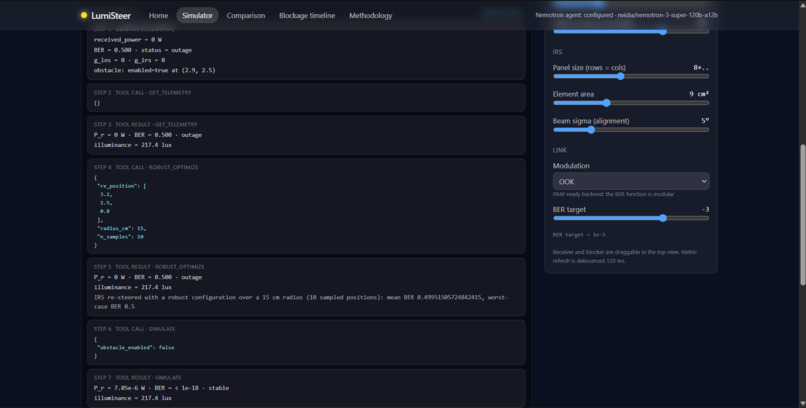Click the empty '{}' arguments in Step 2
The image size is (806, 408).
click(x=97, y=103)
